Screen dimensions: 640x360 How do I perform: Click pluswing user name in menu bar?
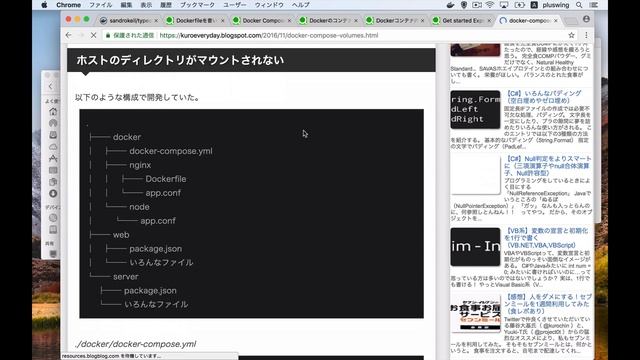(x=556, y=5)
